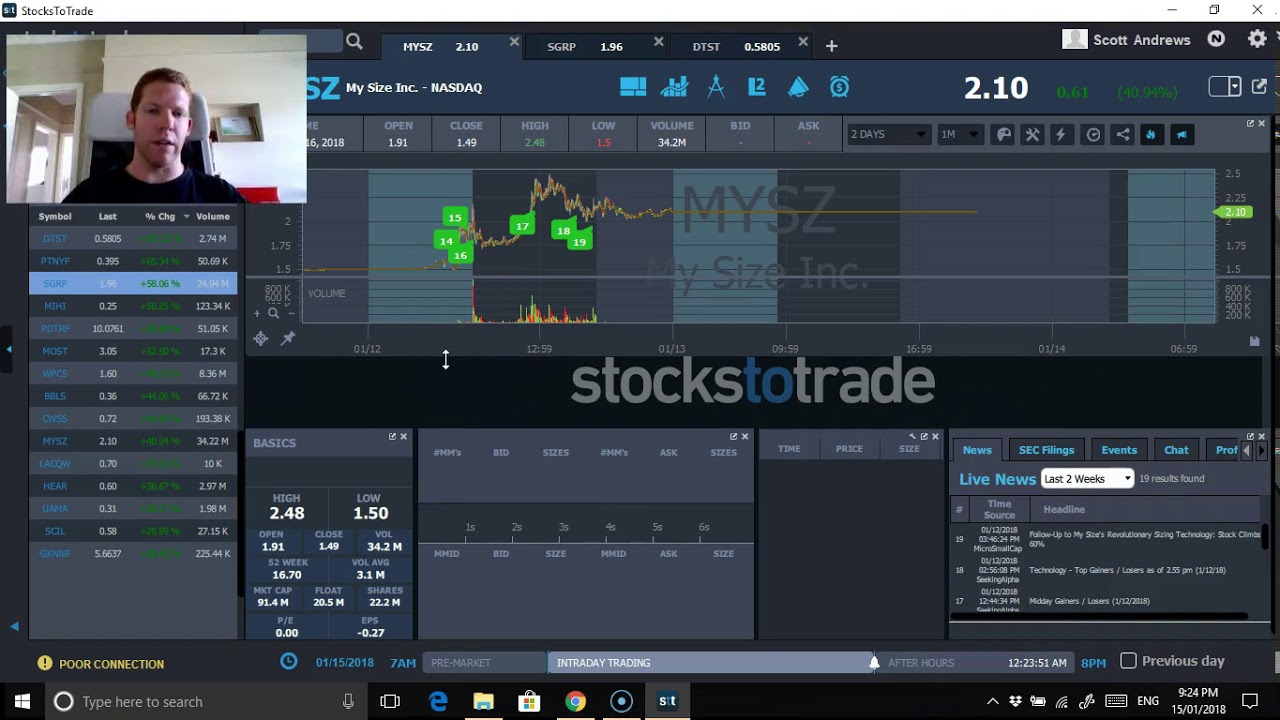The image size is (1280, 720).
Task: Select the GKNNF watchlist row
Action: (x=133, y=553)
